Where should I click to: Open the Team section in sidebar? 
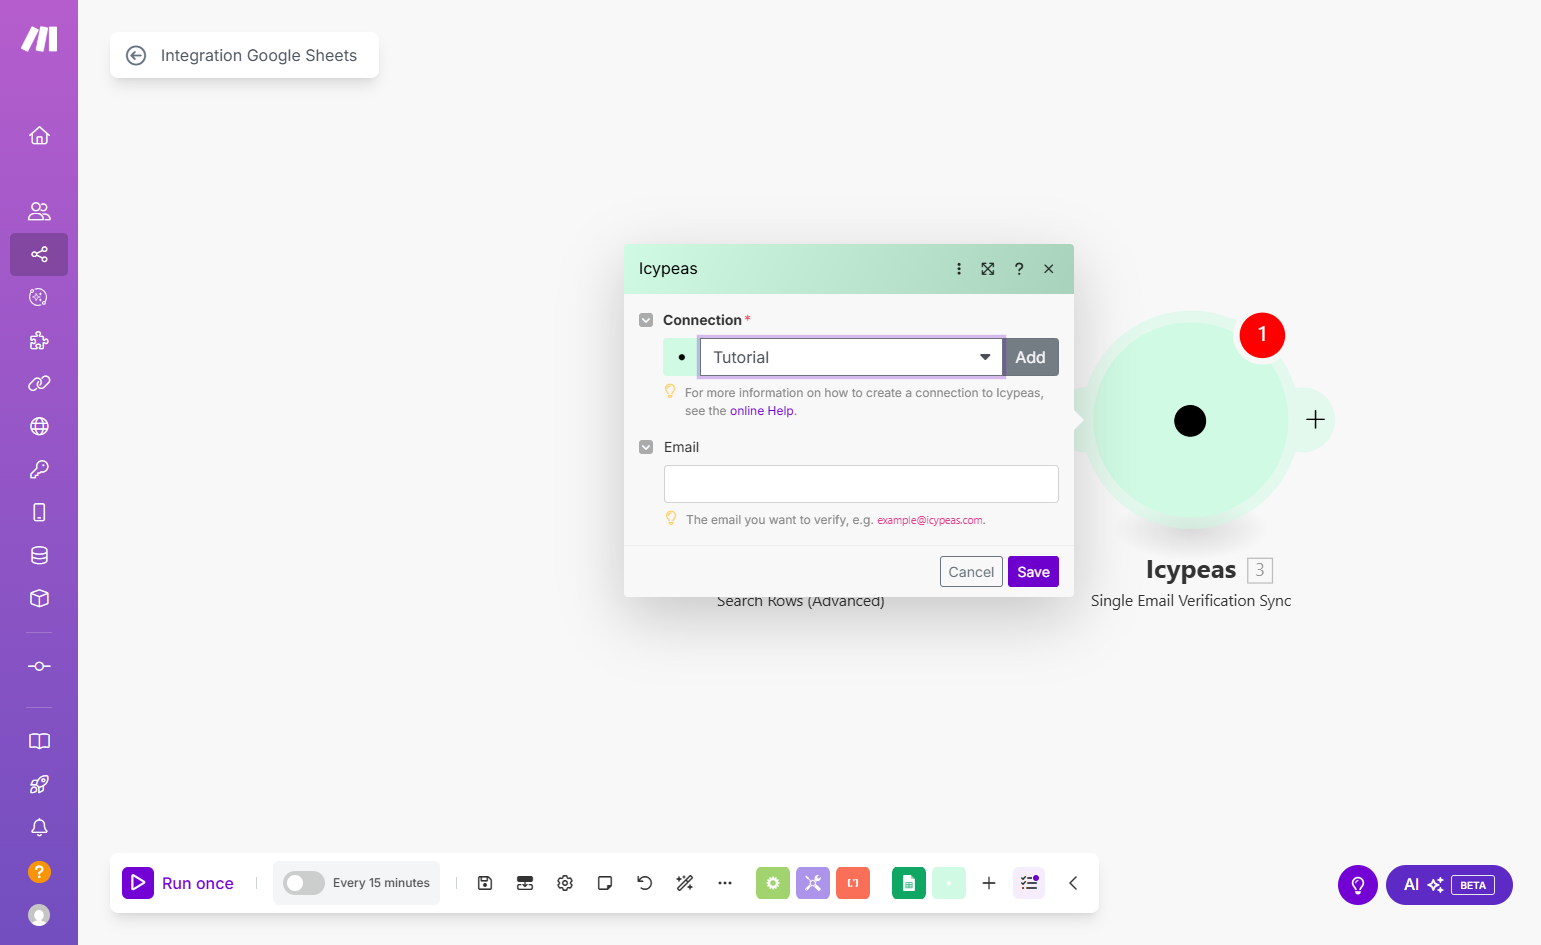[39, 211]
